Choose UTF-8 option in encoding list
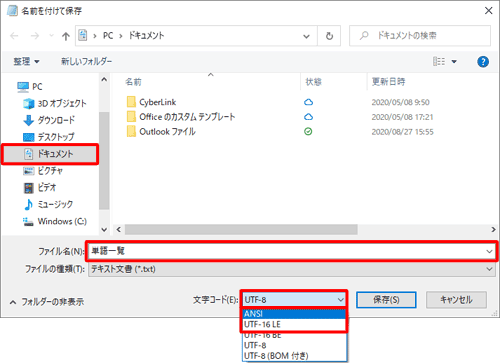500x363 pixels. pyautogui.click(x=294, y=345)
